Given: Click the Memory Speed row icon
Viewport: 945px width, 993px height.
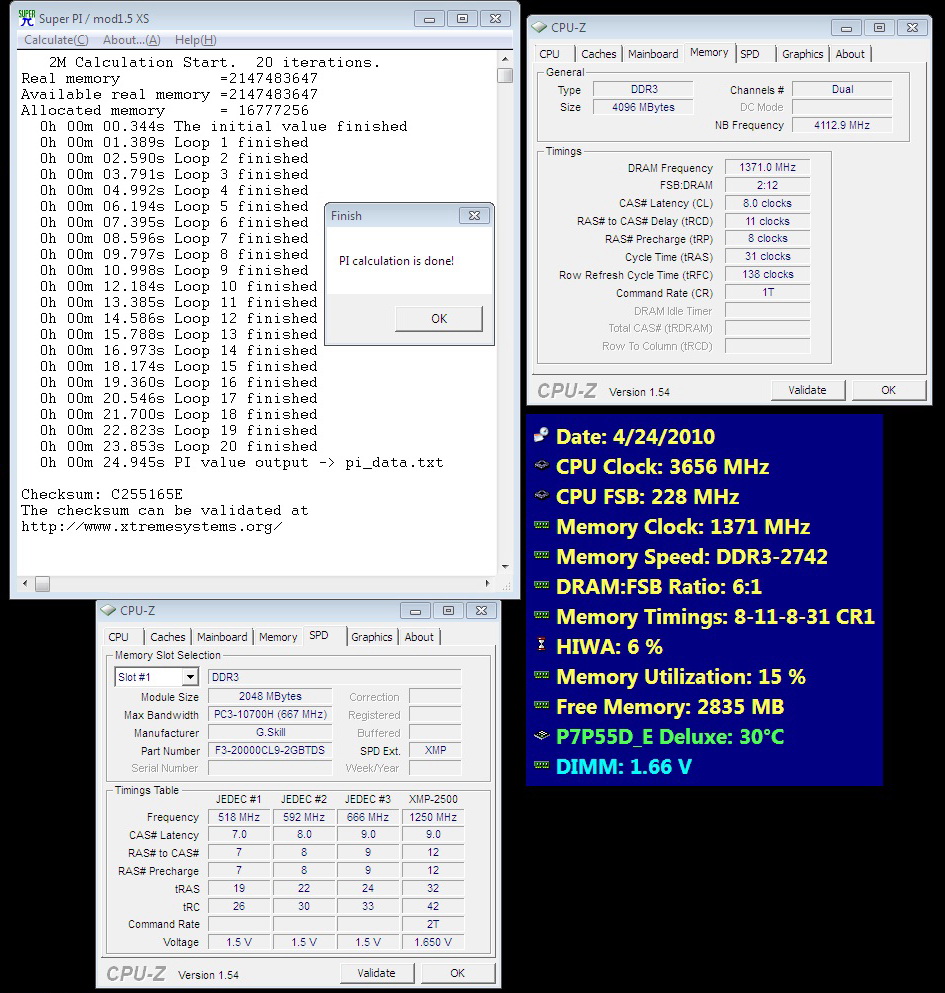Looking at the screenshot, I should point(541,555).
